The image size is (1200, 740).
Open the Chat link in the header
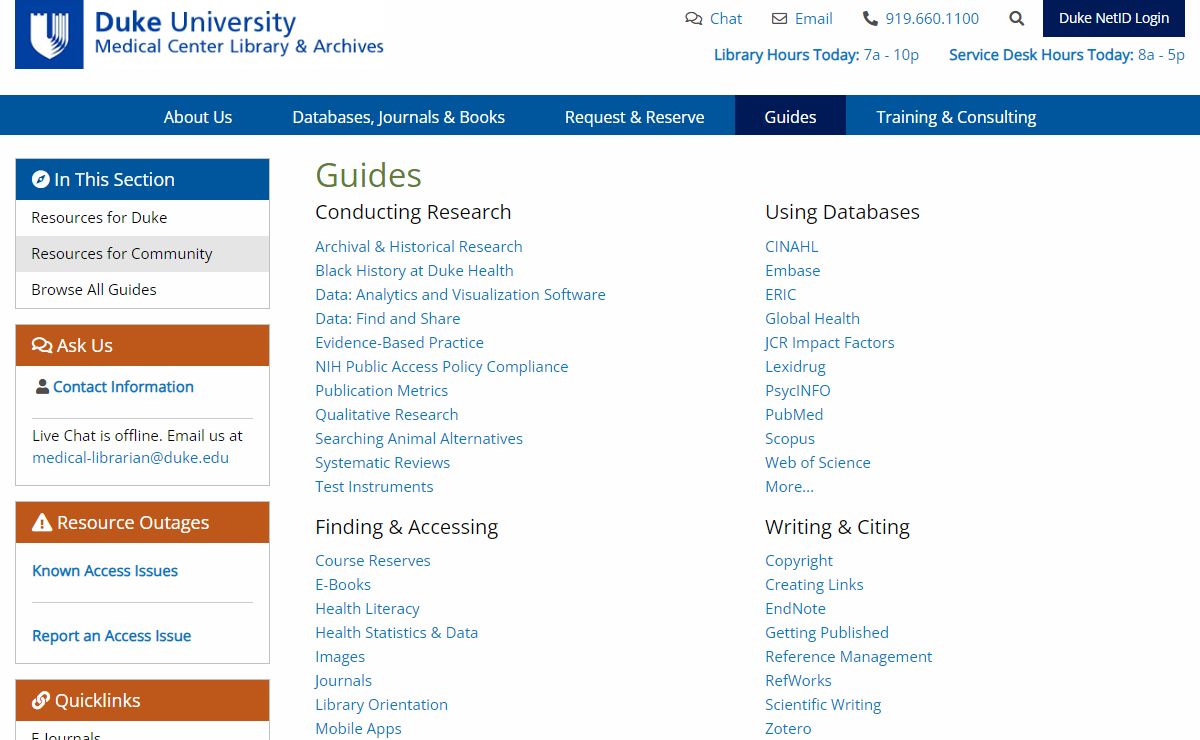click(x=726, y=18)
